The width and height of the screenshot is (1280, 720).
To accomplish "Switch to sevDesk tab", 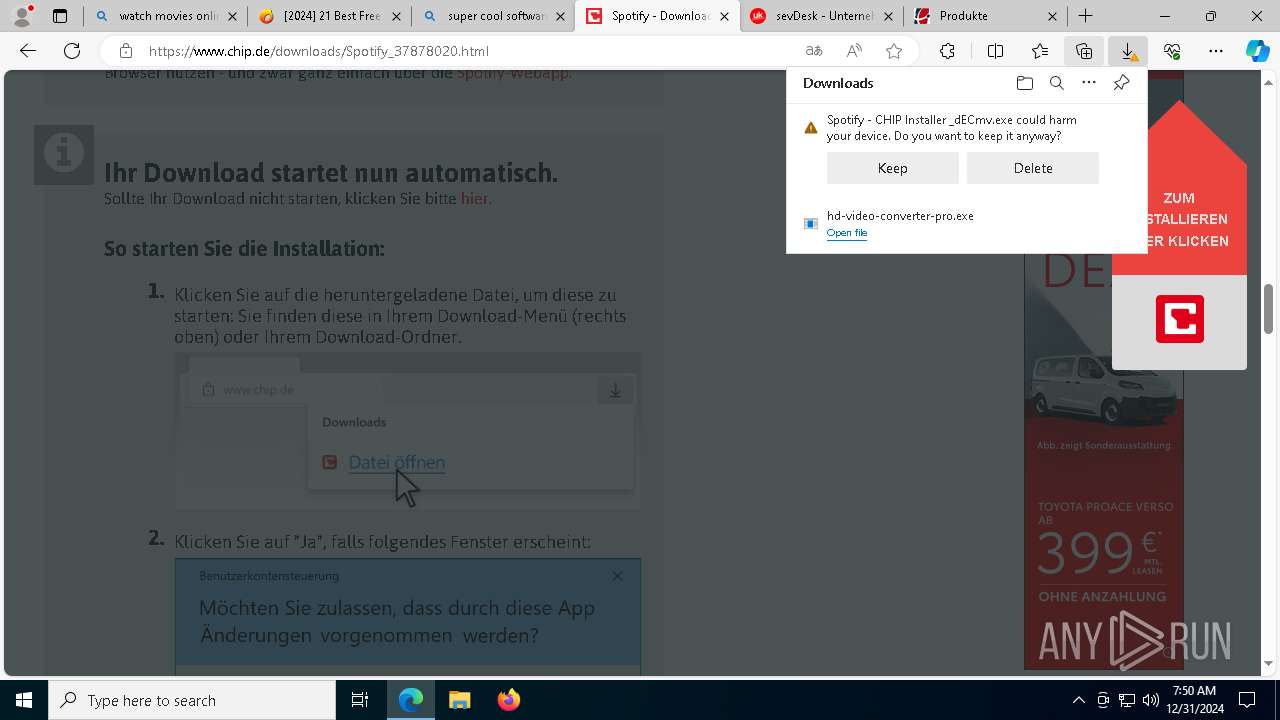I will (821, 16).
